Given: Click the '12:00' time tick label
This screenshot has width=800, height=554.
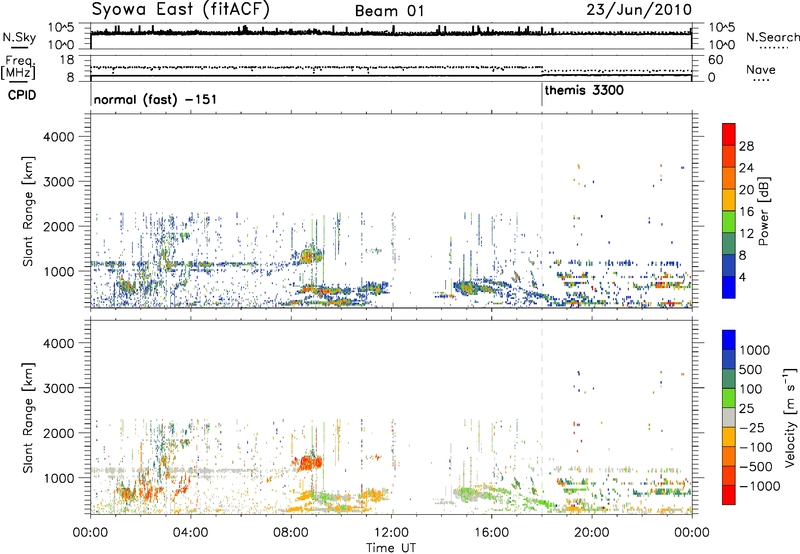Looking at the screenshot, I should (x=391, y=533).
